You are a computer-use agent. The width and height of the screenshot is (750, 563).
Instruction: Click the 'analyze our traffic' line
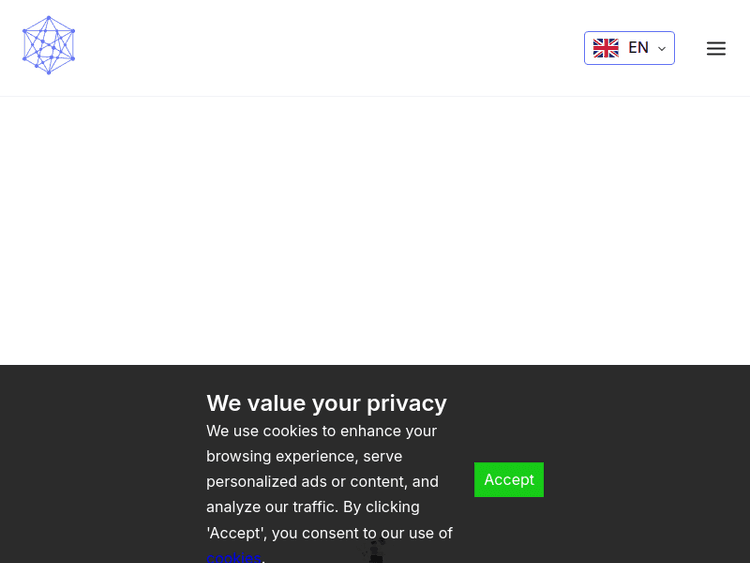pos(312,506)
